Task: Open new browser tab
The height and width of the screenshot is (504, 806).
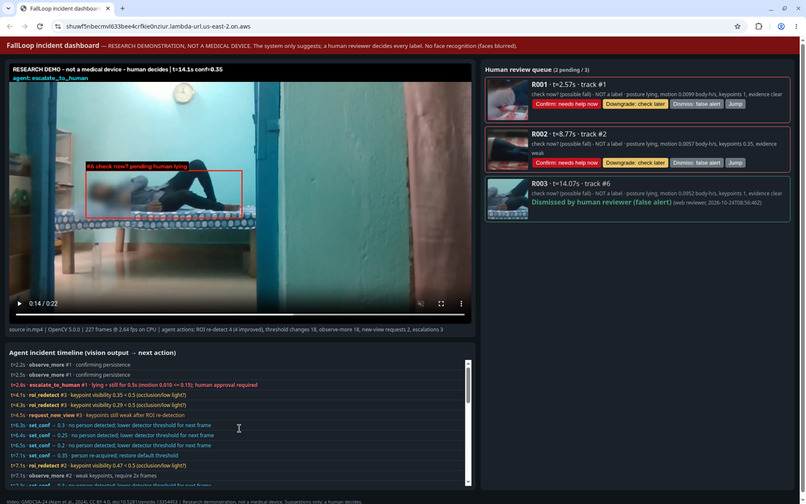Action: tap(122, 8)
